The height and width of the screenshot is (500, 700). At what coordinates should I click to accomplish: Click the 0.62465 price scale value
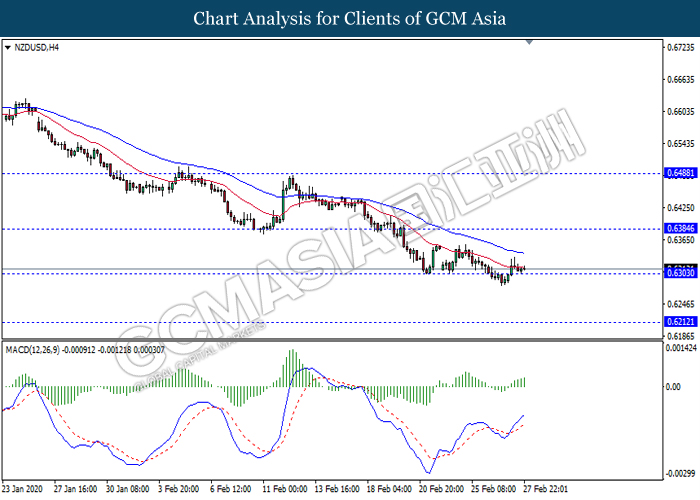[x=681, y=304]
